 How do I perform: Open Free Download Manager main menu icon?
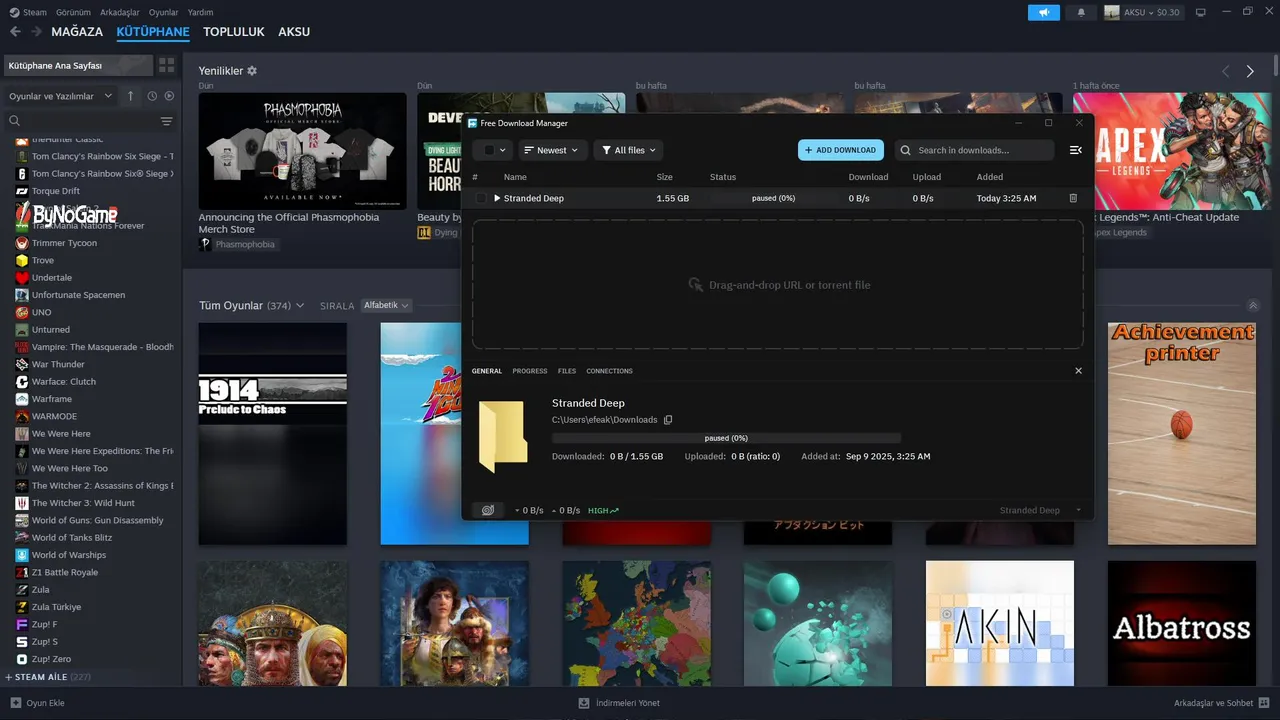pos(1076,150)
